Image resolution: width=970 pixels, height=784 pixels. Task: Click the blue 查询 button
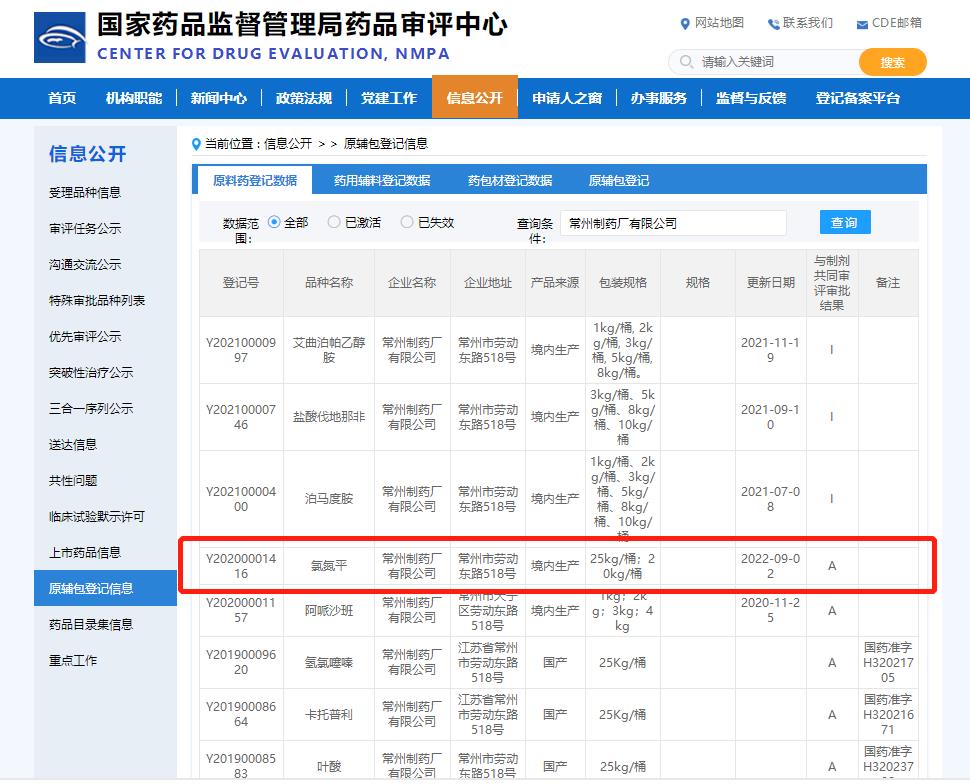click(845, 222)
